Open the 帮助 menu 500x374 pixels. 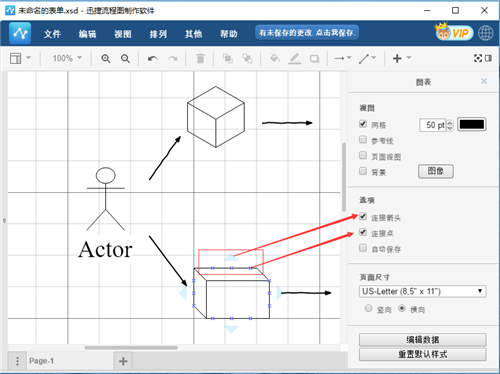point(229,34)
